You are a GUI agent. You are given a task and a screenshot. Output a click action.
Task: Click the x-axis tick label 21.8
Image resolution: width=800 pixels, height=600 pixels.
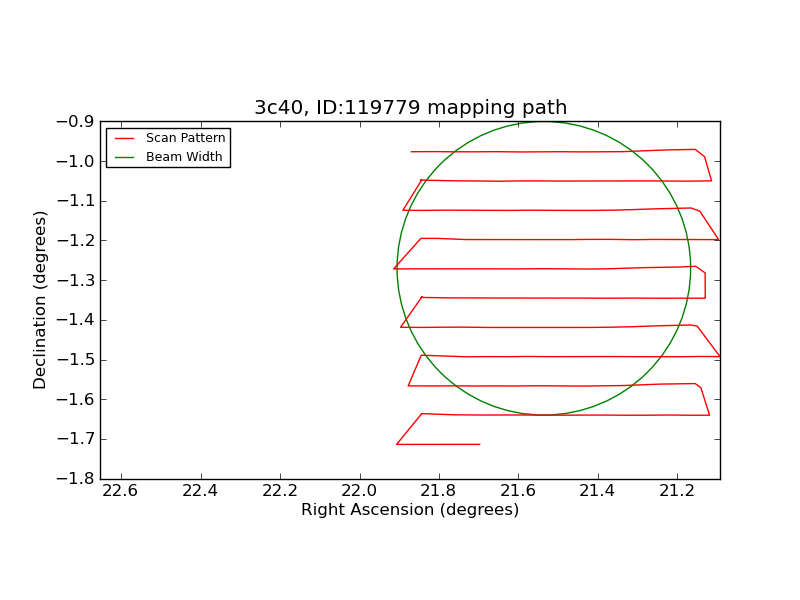(438, 491)
